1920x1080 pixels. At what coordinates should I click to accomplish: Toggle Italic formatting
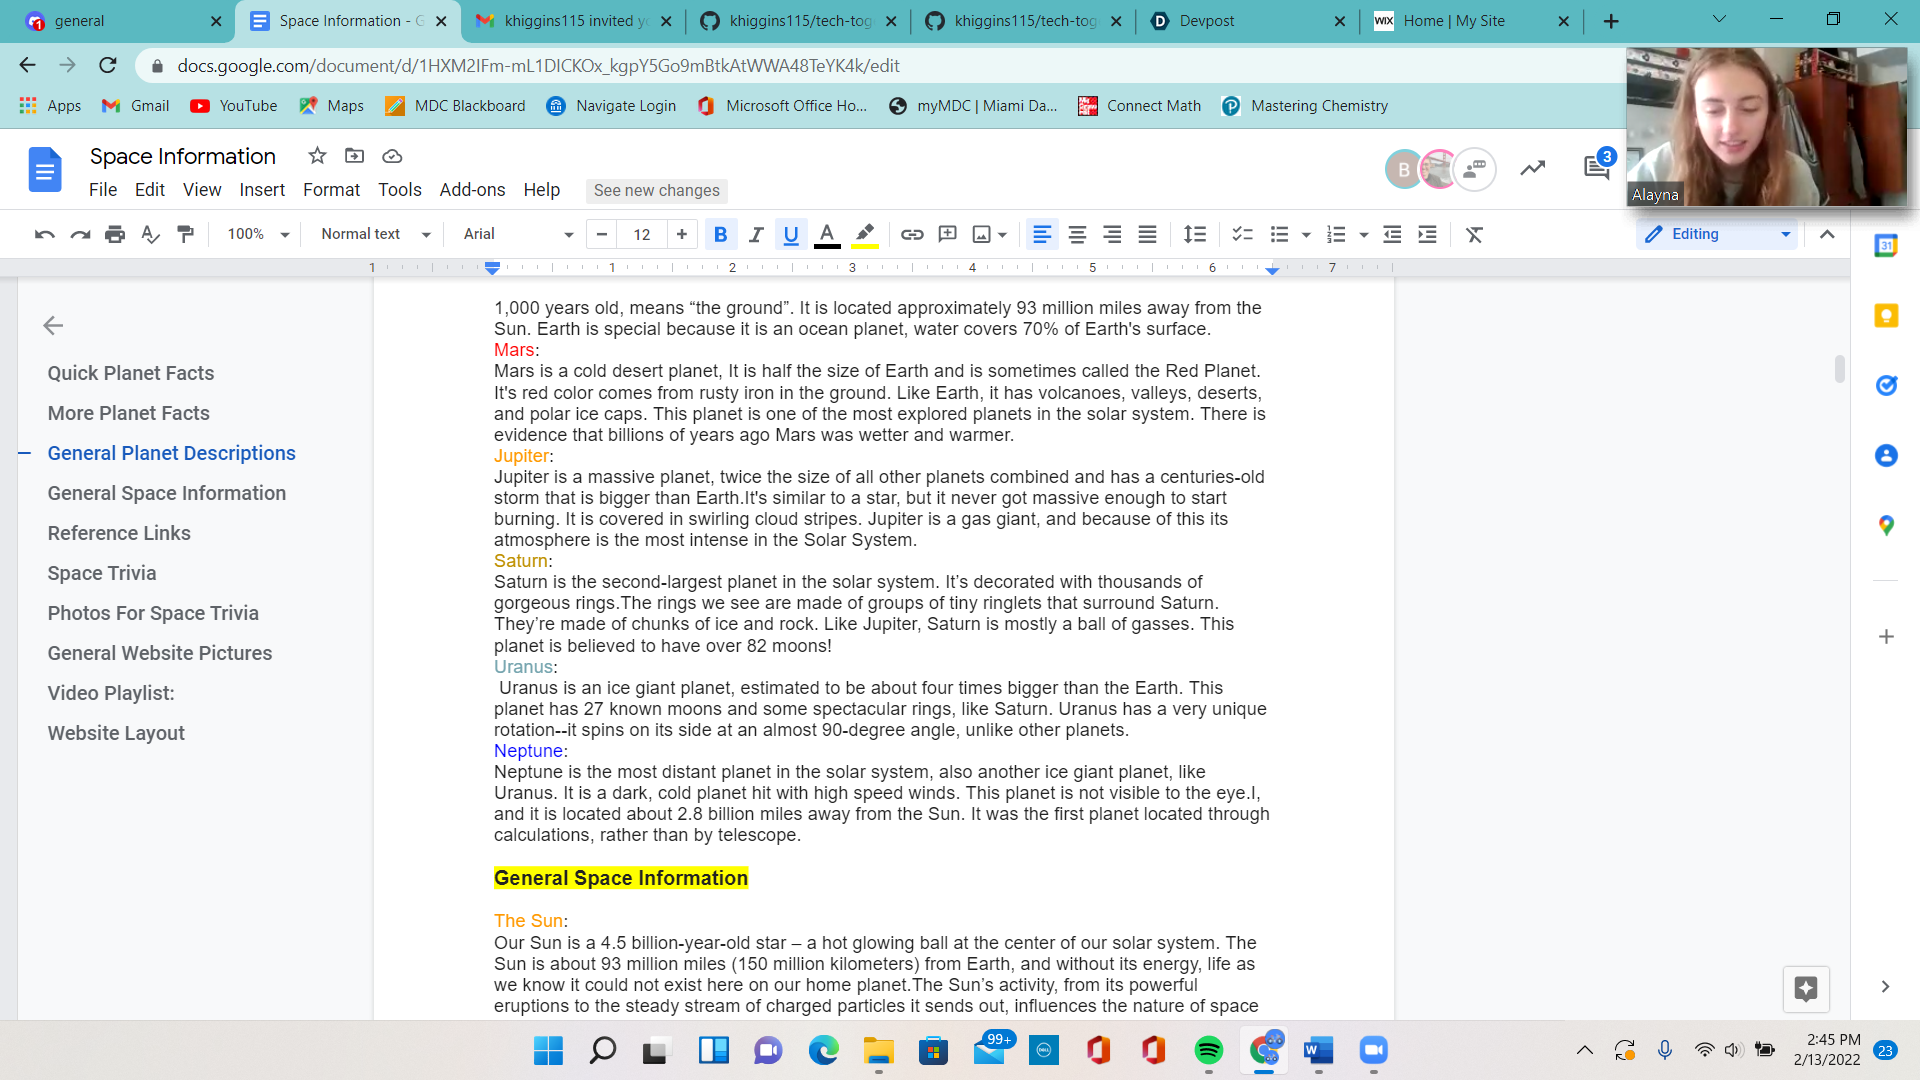click(x=756, y=234)
